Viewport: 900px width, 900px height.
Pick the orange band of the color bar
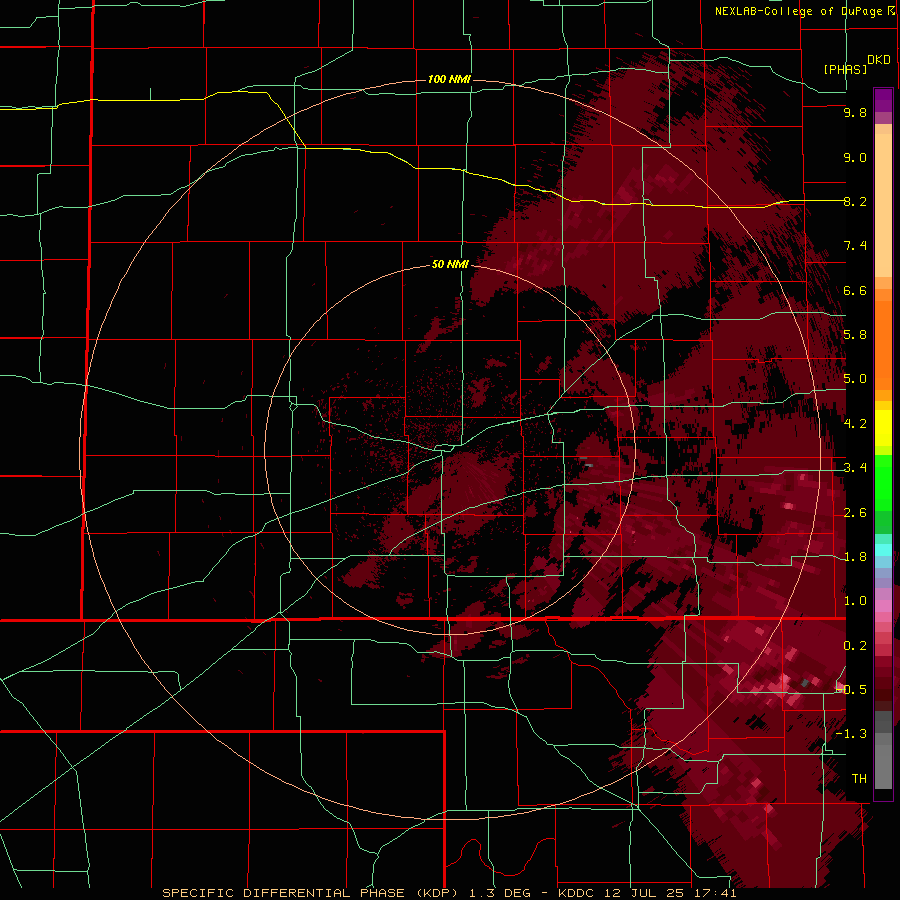pos(883,344)
